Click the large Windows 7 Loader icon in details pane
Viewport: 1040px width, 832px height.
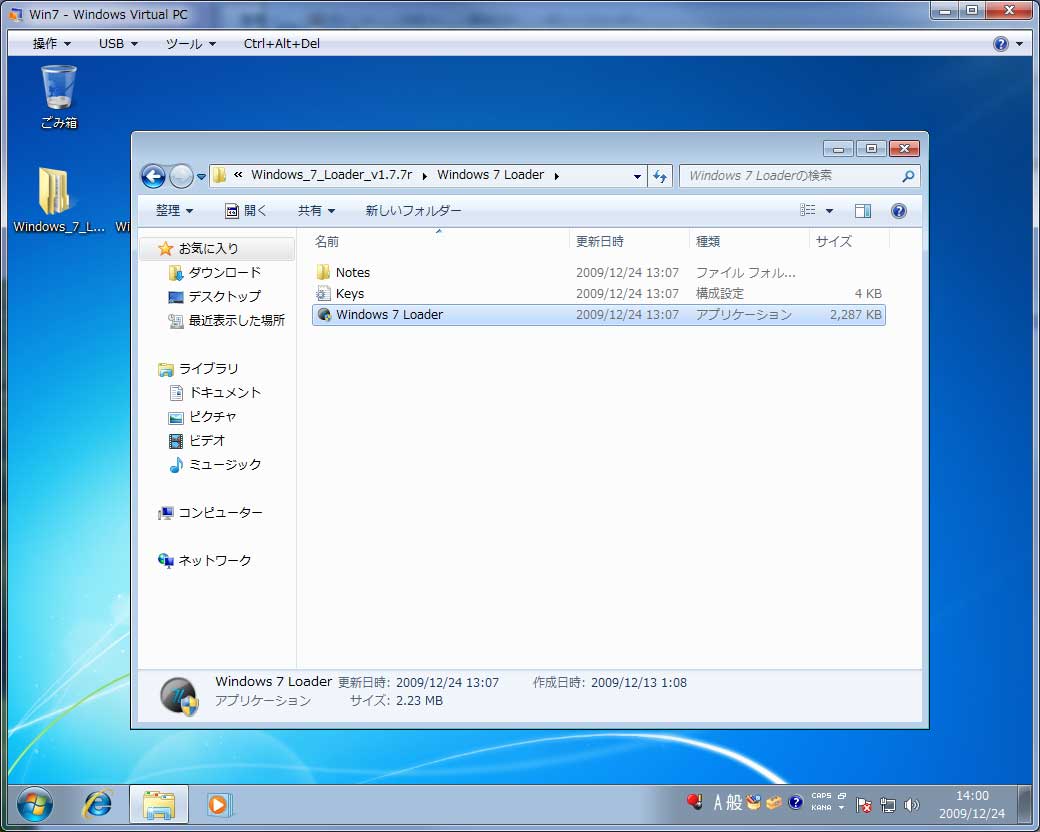point(179,696)
